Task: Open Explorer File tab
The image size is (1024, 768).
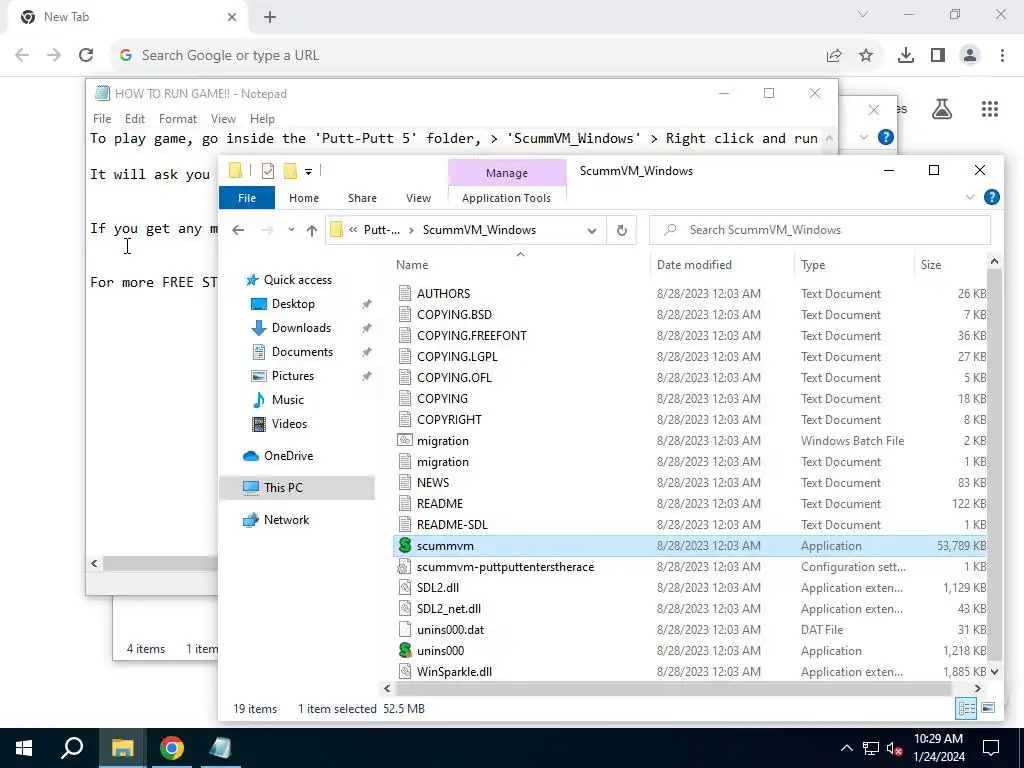Action: tap(247, 198)
